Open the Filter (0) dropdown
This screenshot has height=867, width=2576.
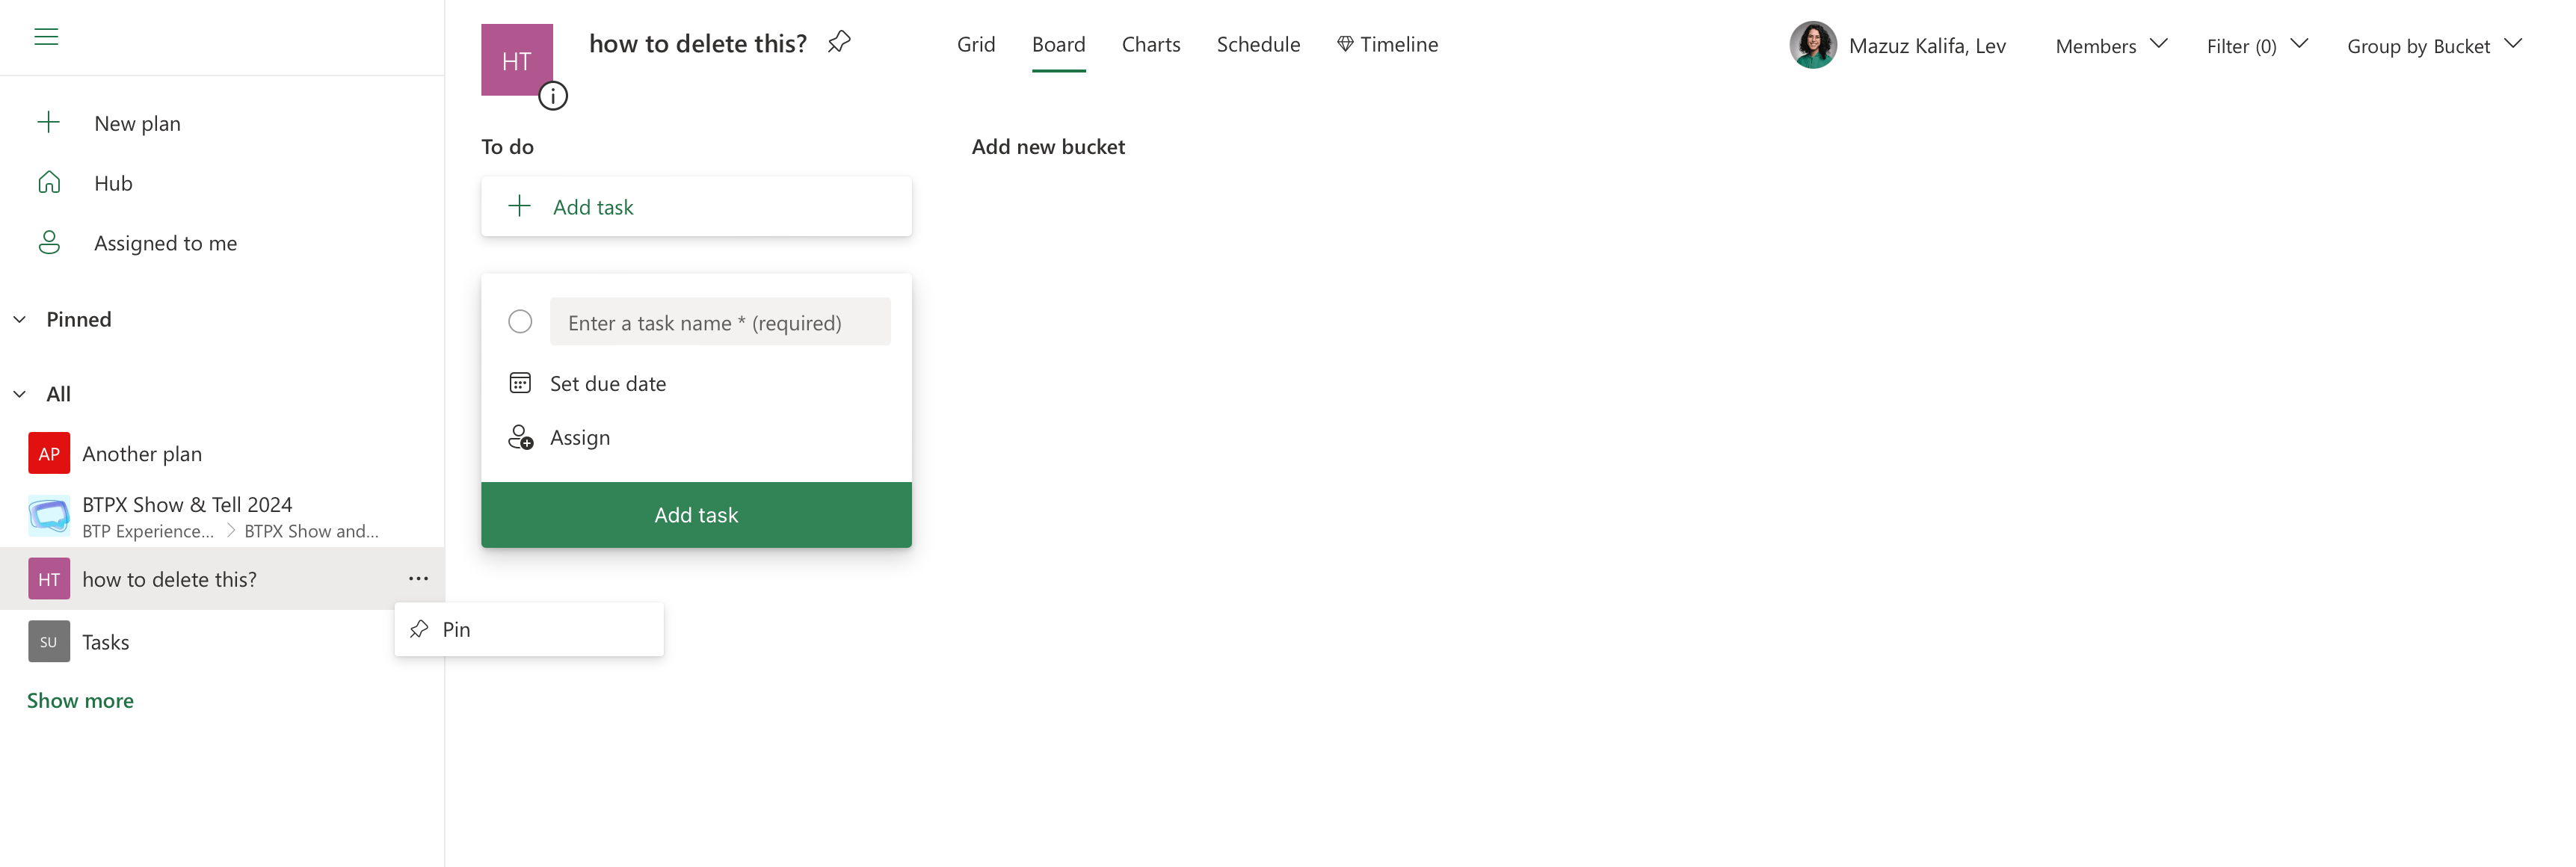click(2256, 46)
